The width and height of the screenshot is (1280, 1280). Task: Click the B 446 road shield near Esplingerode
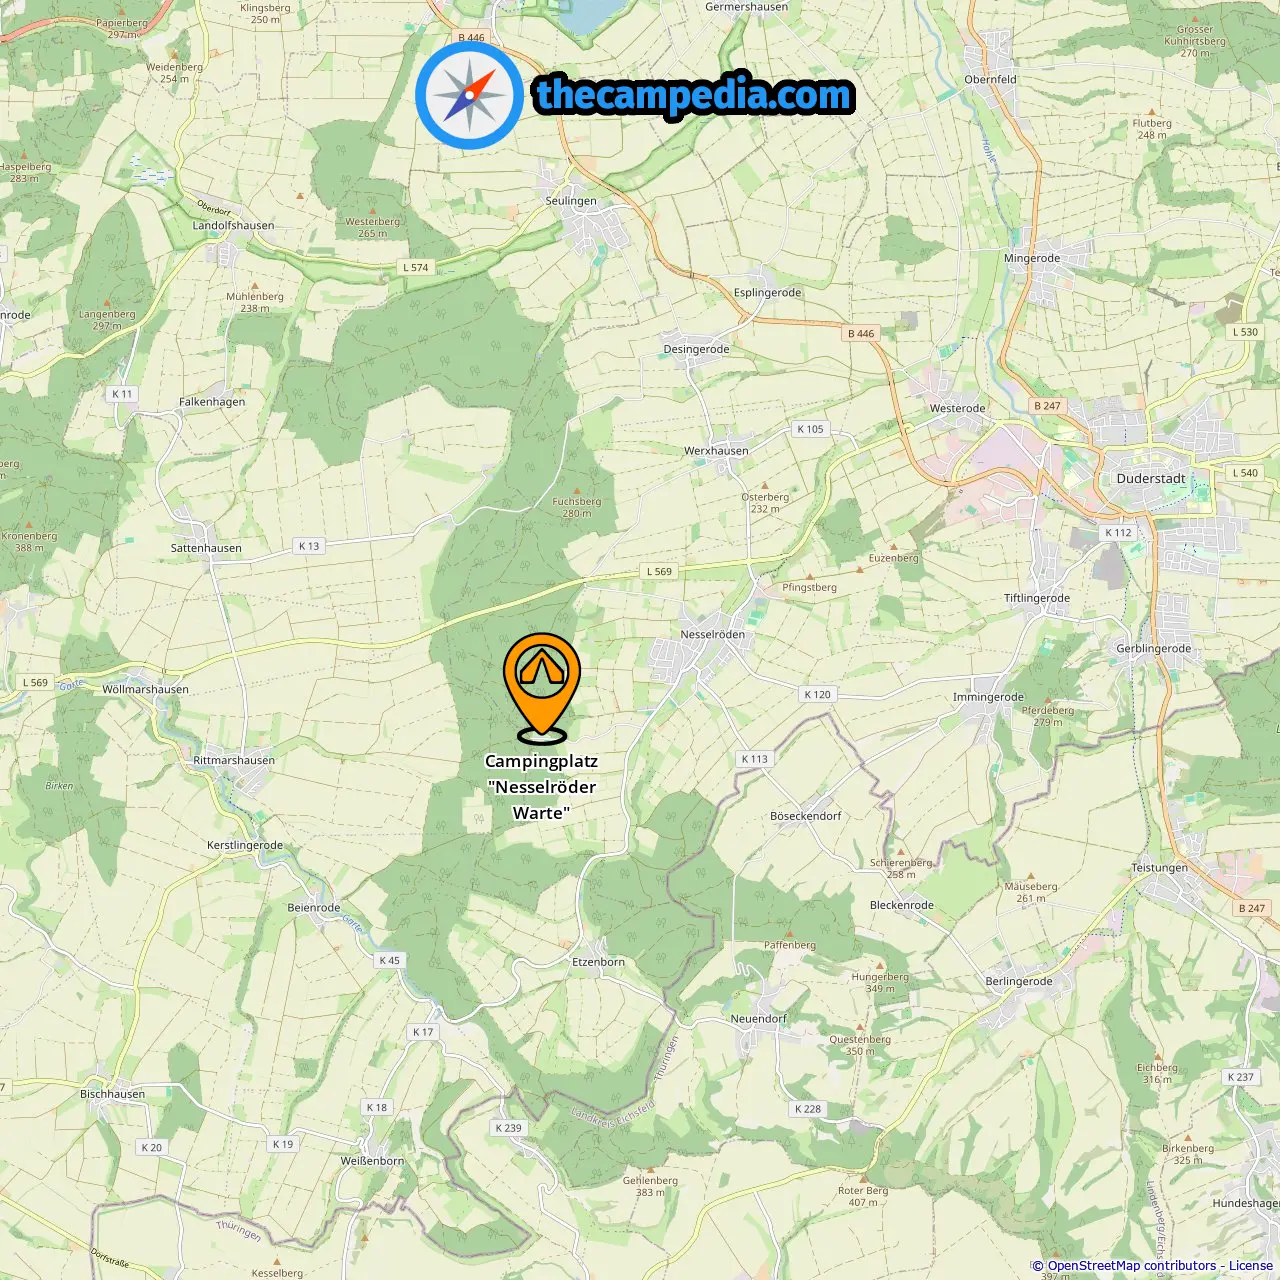click(861, 334)
